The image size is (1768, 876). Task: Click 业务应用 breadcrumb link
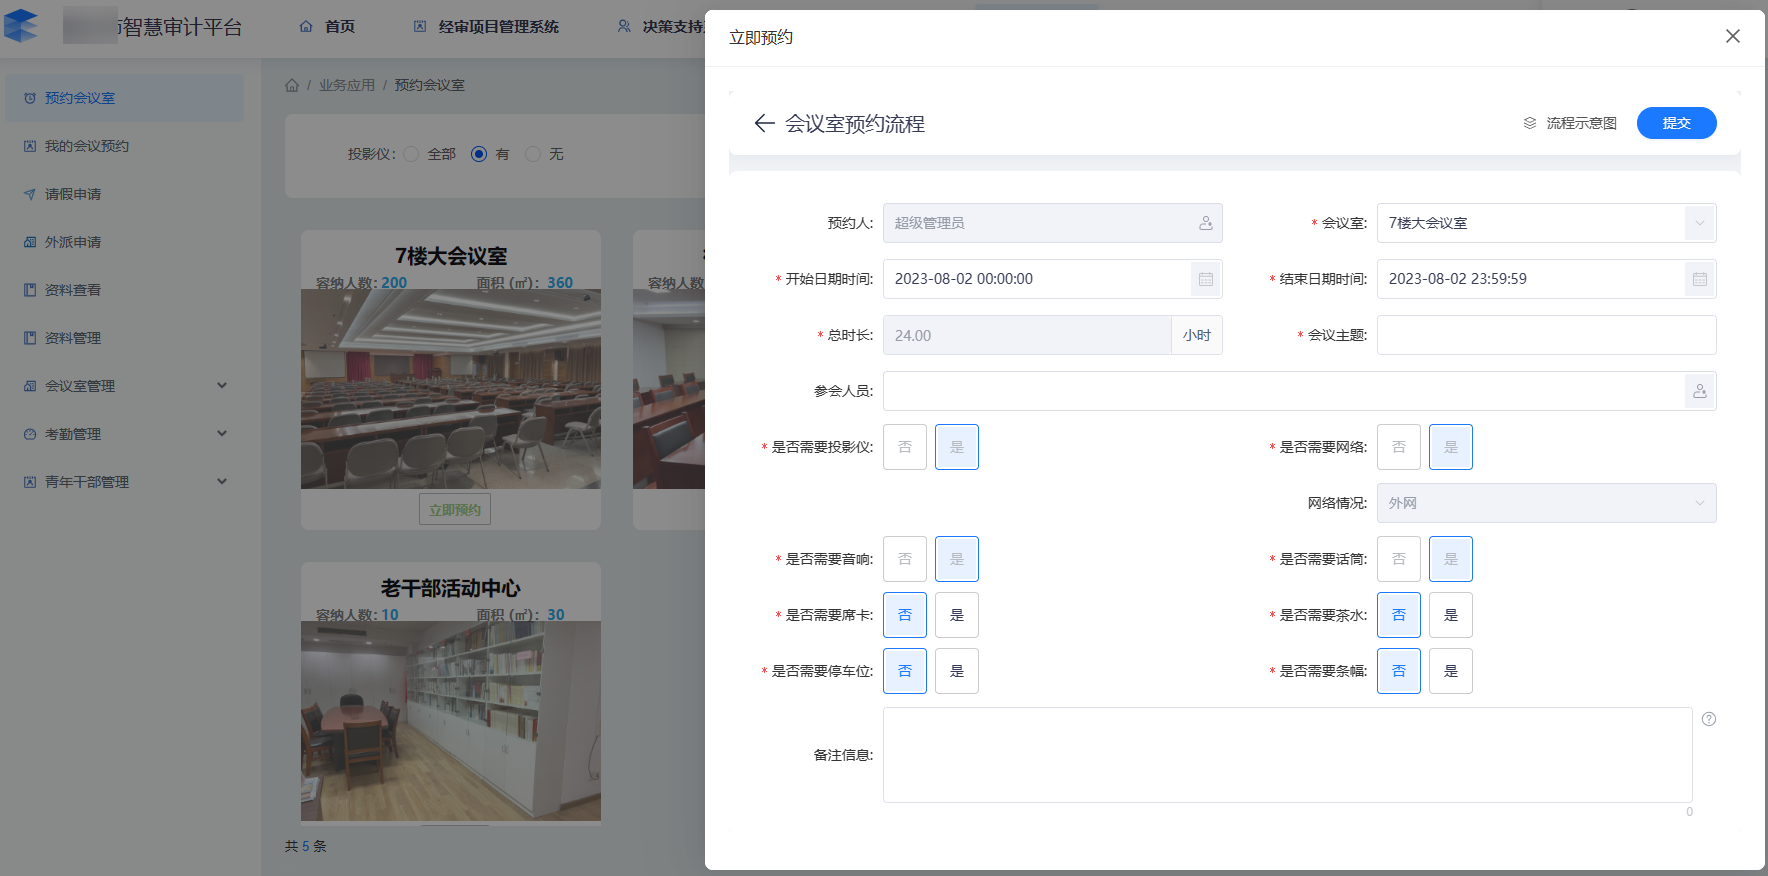[x=347, y=85]
